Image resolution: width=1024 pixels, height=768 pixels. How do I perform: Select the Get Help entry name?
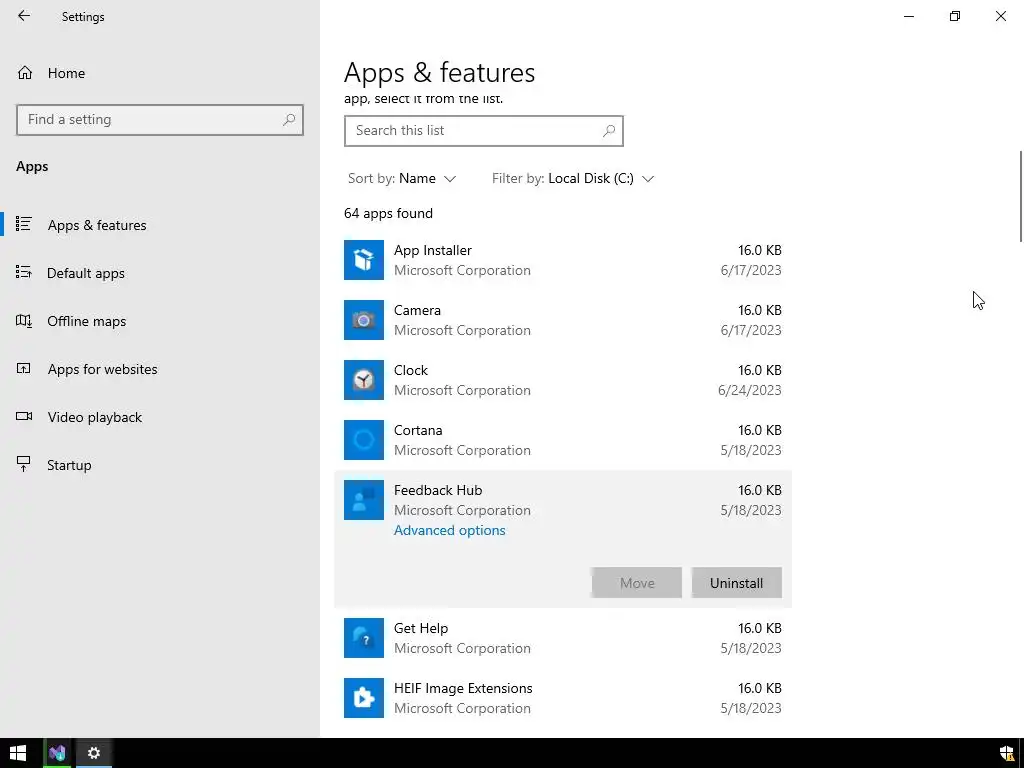coord(421,628)
